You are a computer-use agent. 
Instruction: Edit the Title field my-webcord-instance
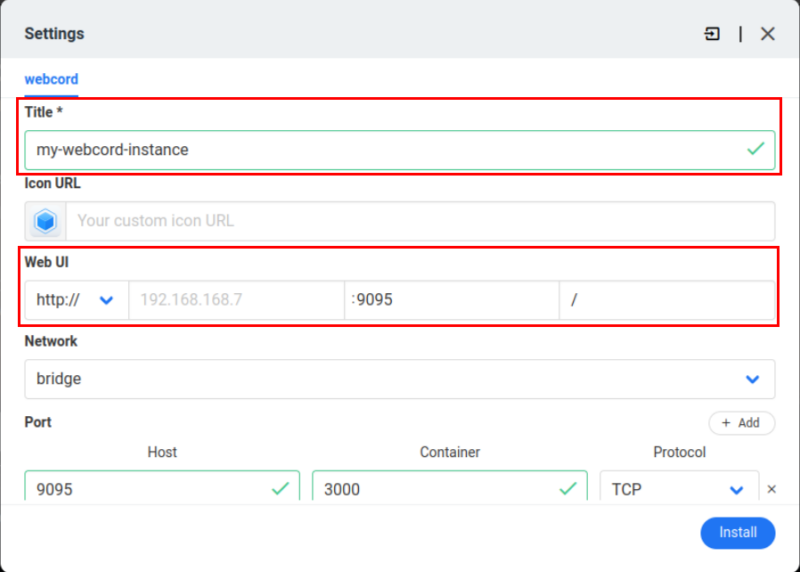399,150
